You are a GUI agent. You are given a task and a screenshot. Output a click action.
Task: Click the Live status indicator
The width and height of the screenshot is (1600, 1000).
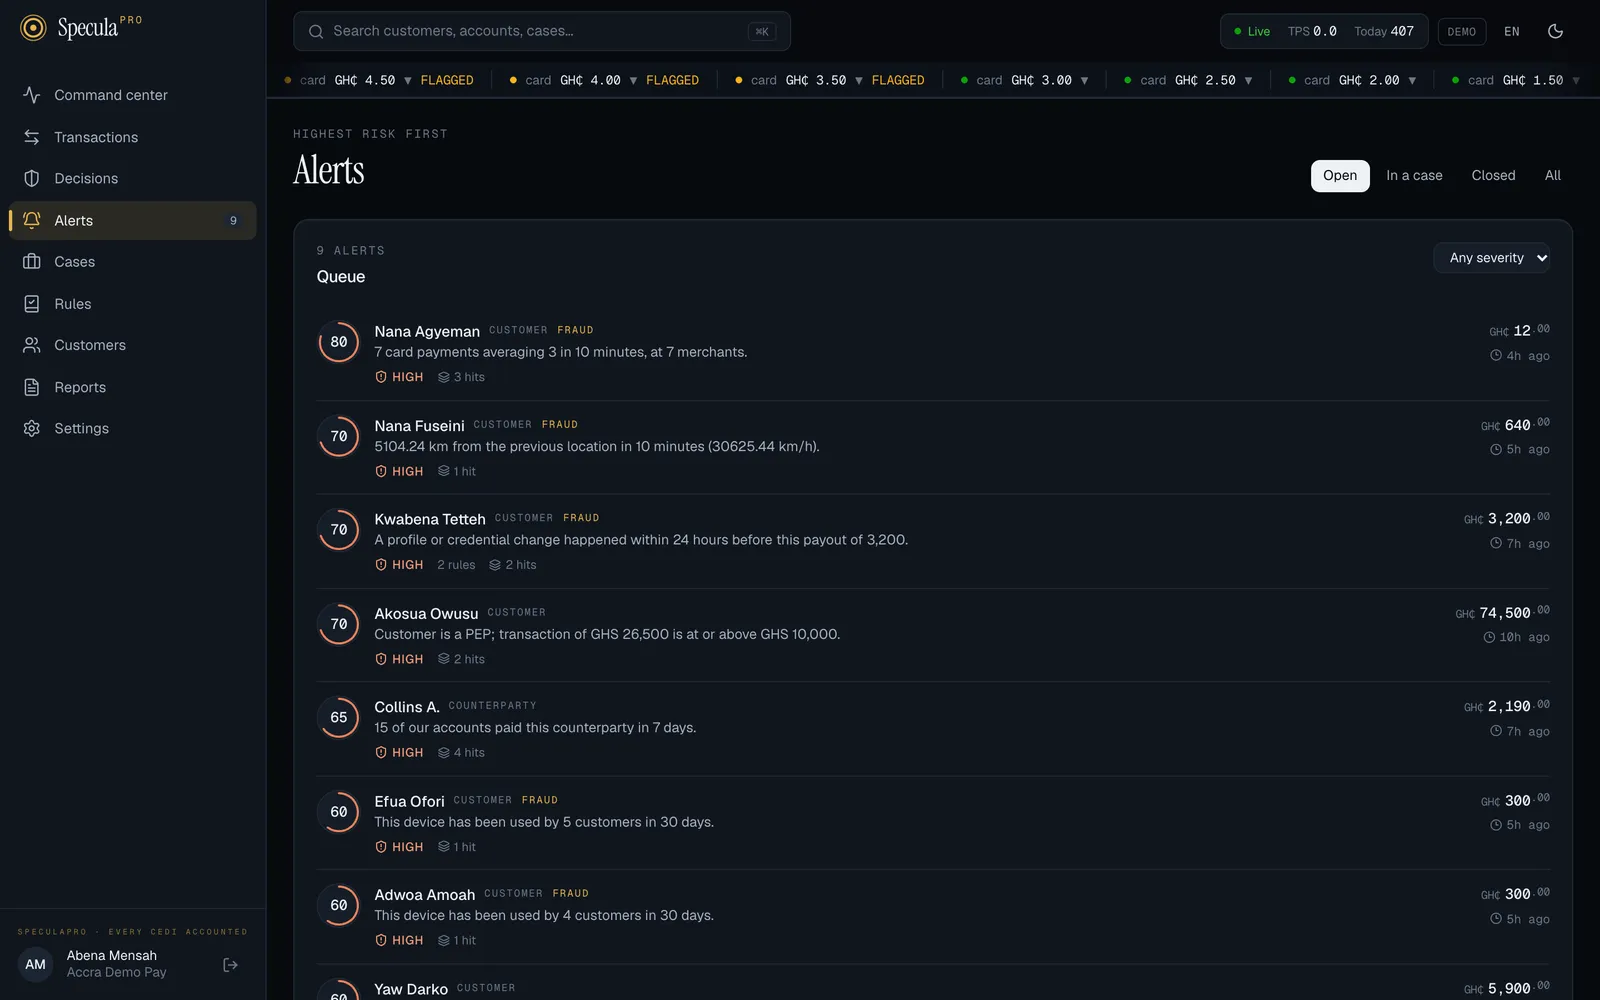coord(1252,32)
